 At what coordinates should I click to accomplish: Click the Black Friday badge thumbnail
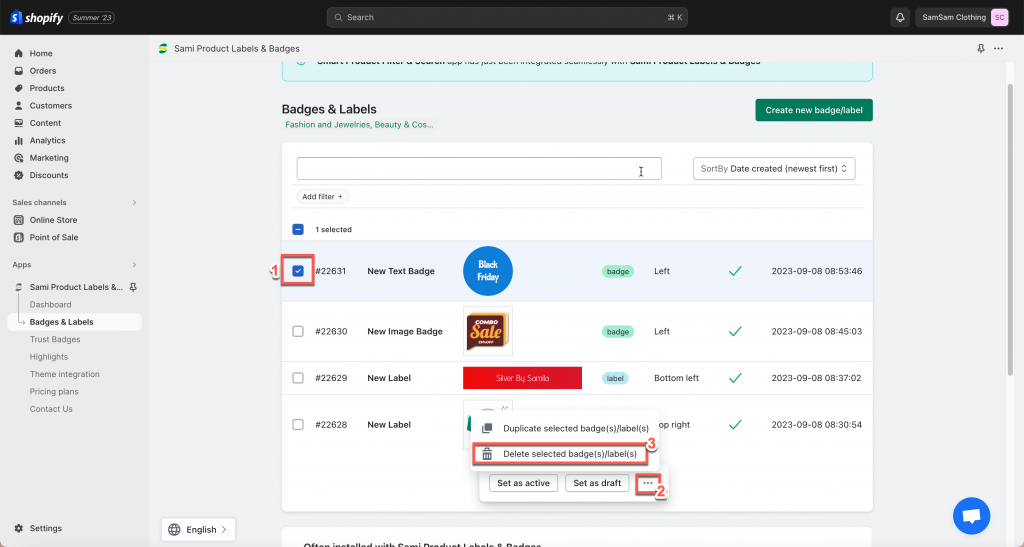488,271
